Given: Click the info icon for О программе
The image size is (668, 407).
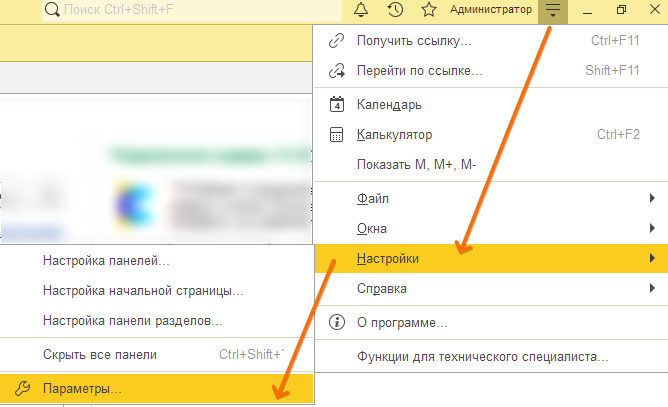Looking at the screenshot, I should click(337, 323).
